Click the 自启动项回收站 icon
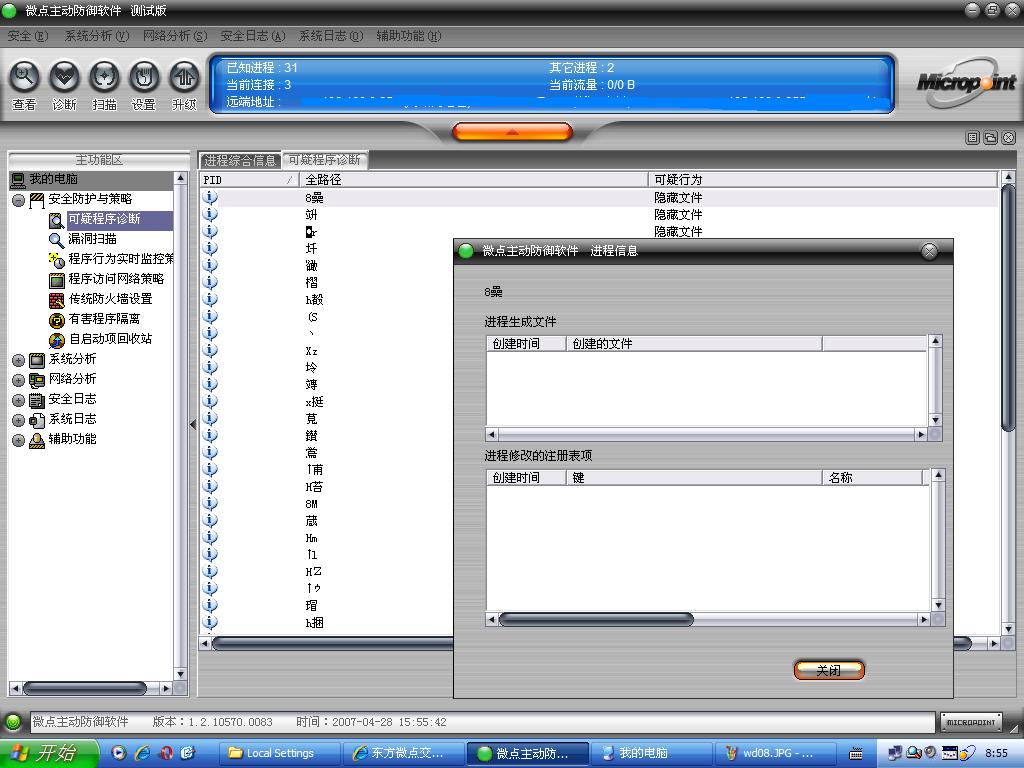Image resolution: width=1024 pixels, height=768 pixels. coord(57,340)
